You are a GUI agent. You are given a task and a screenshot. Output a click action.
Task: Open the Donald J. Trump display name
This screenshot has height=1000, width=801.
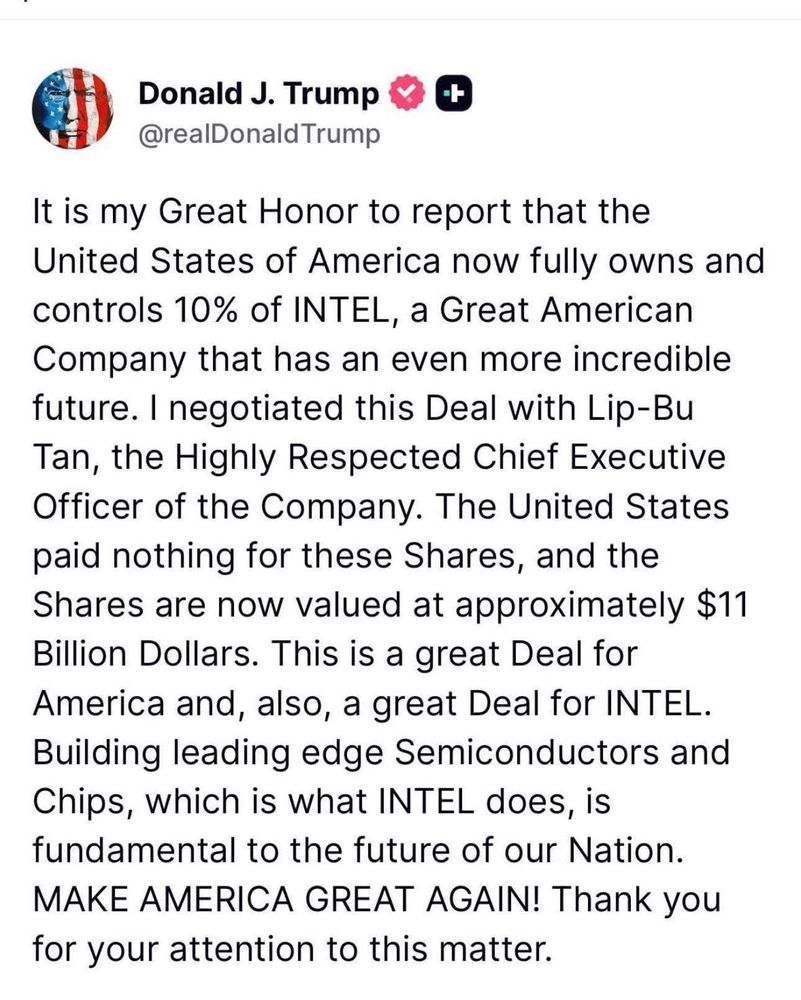(x=258, y=93)
